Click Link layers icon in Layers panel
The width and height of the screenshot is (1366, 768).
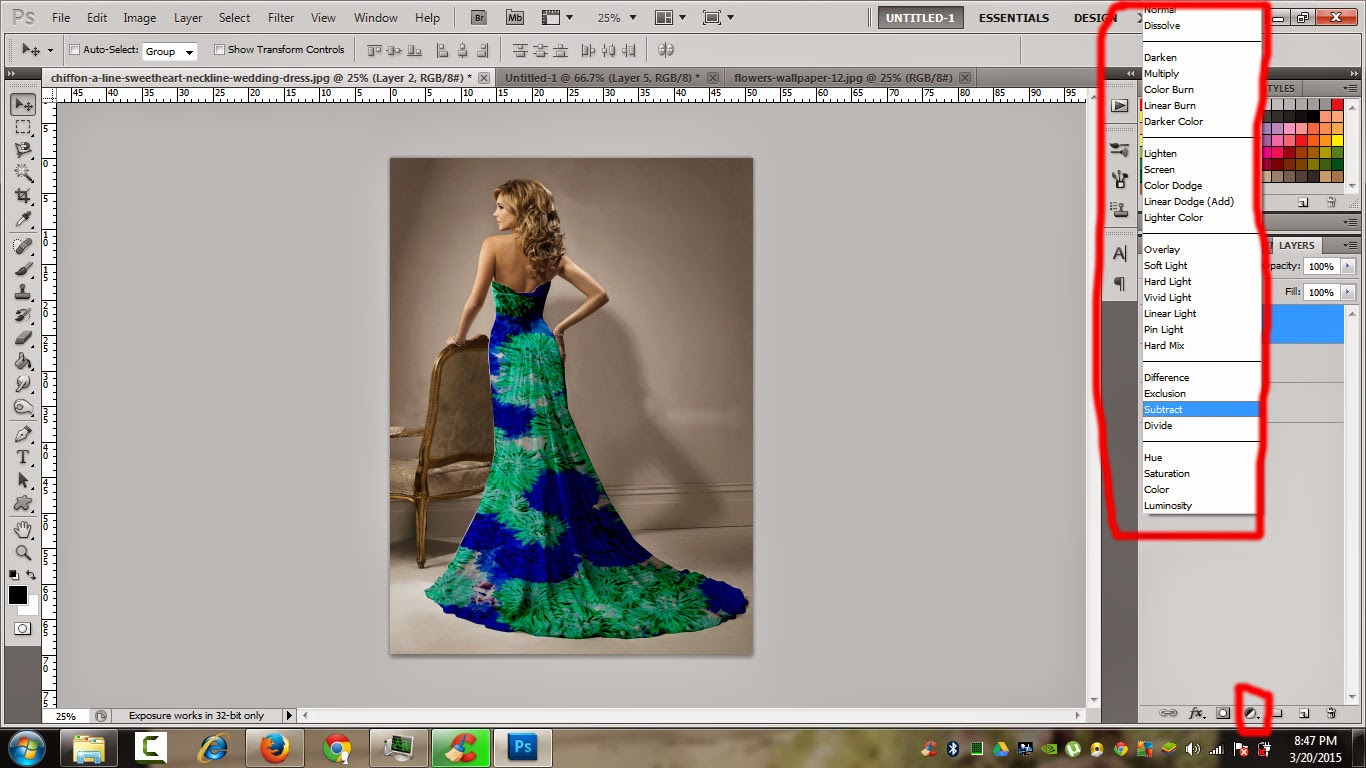click(1168, 713)
